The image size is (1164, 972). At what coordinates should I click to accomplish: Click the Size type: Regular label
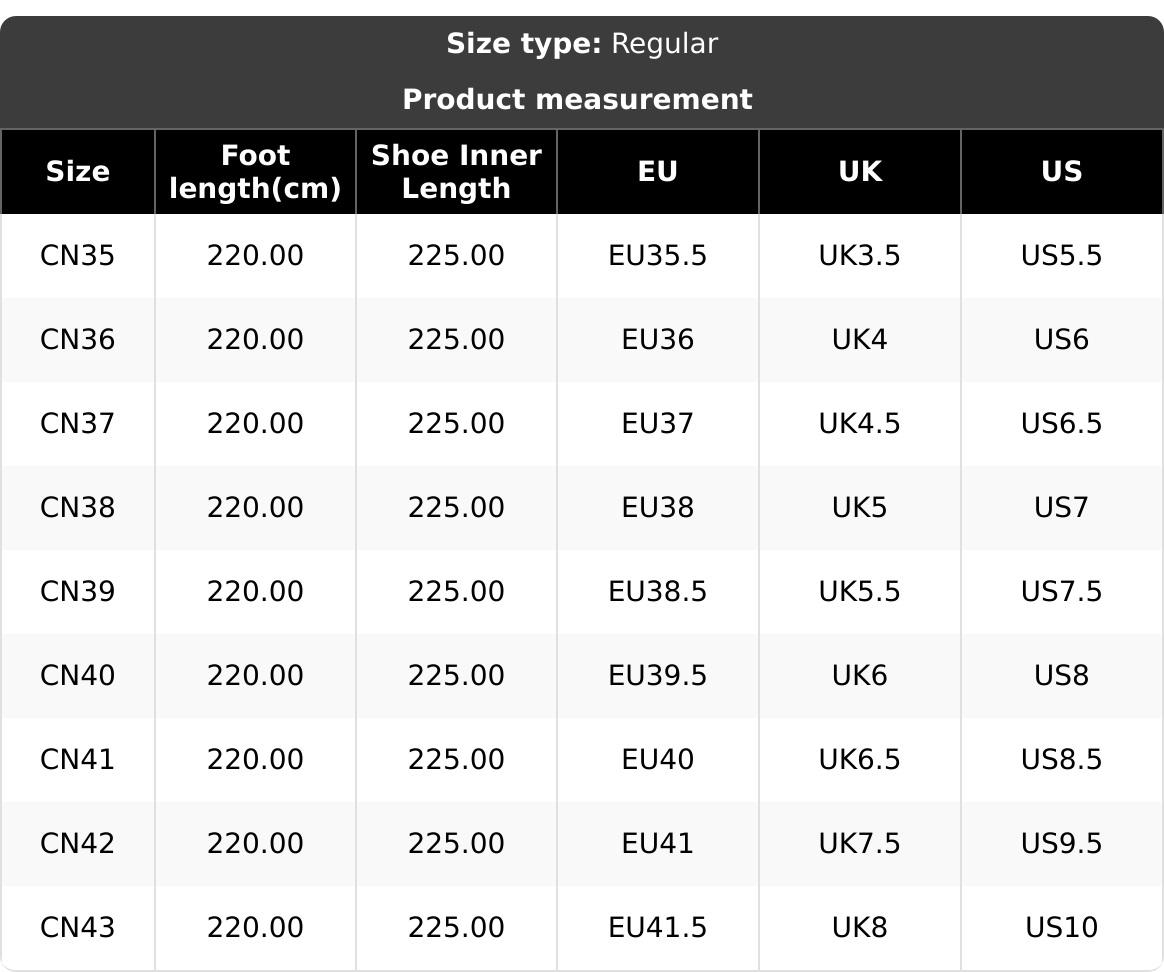(581, 44)
